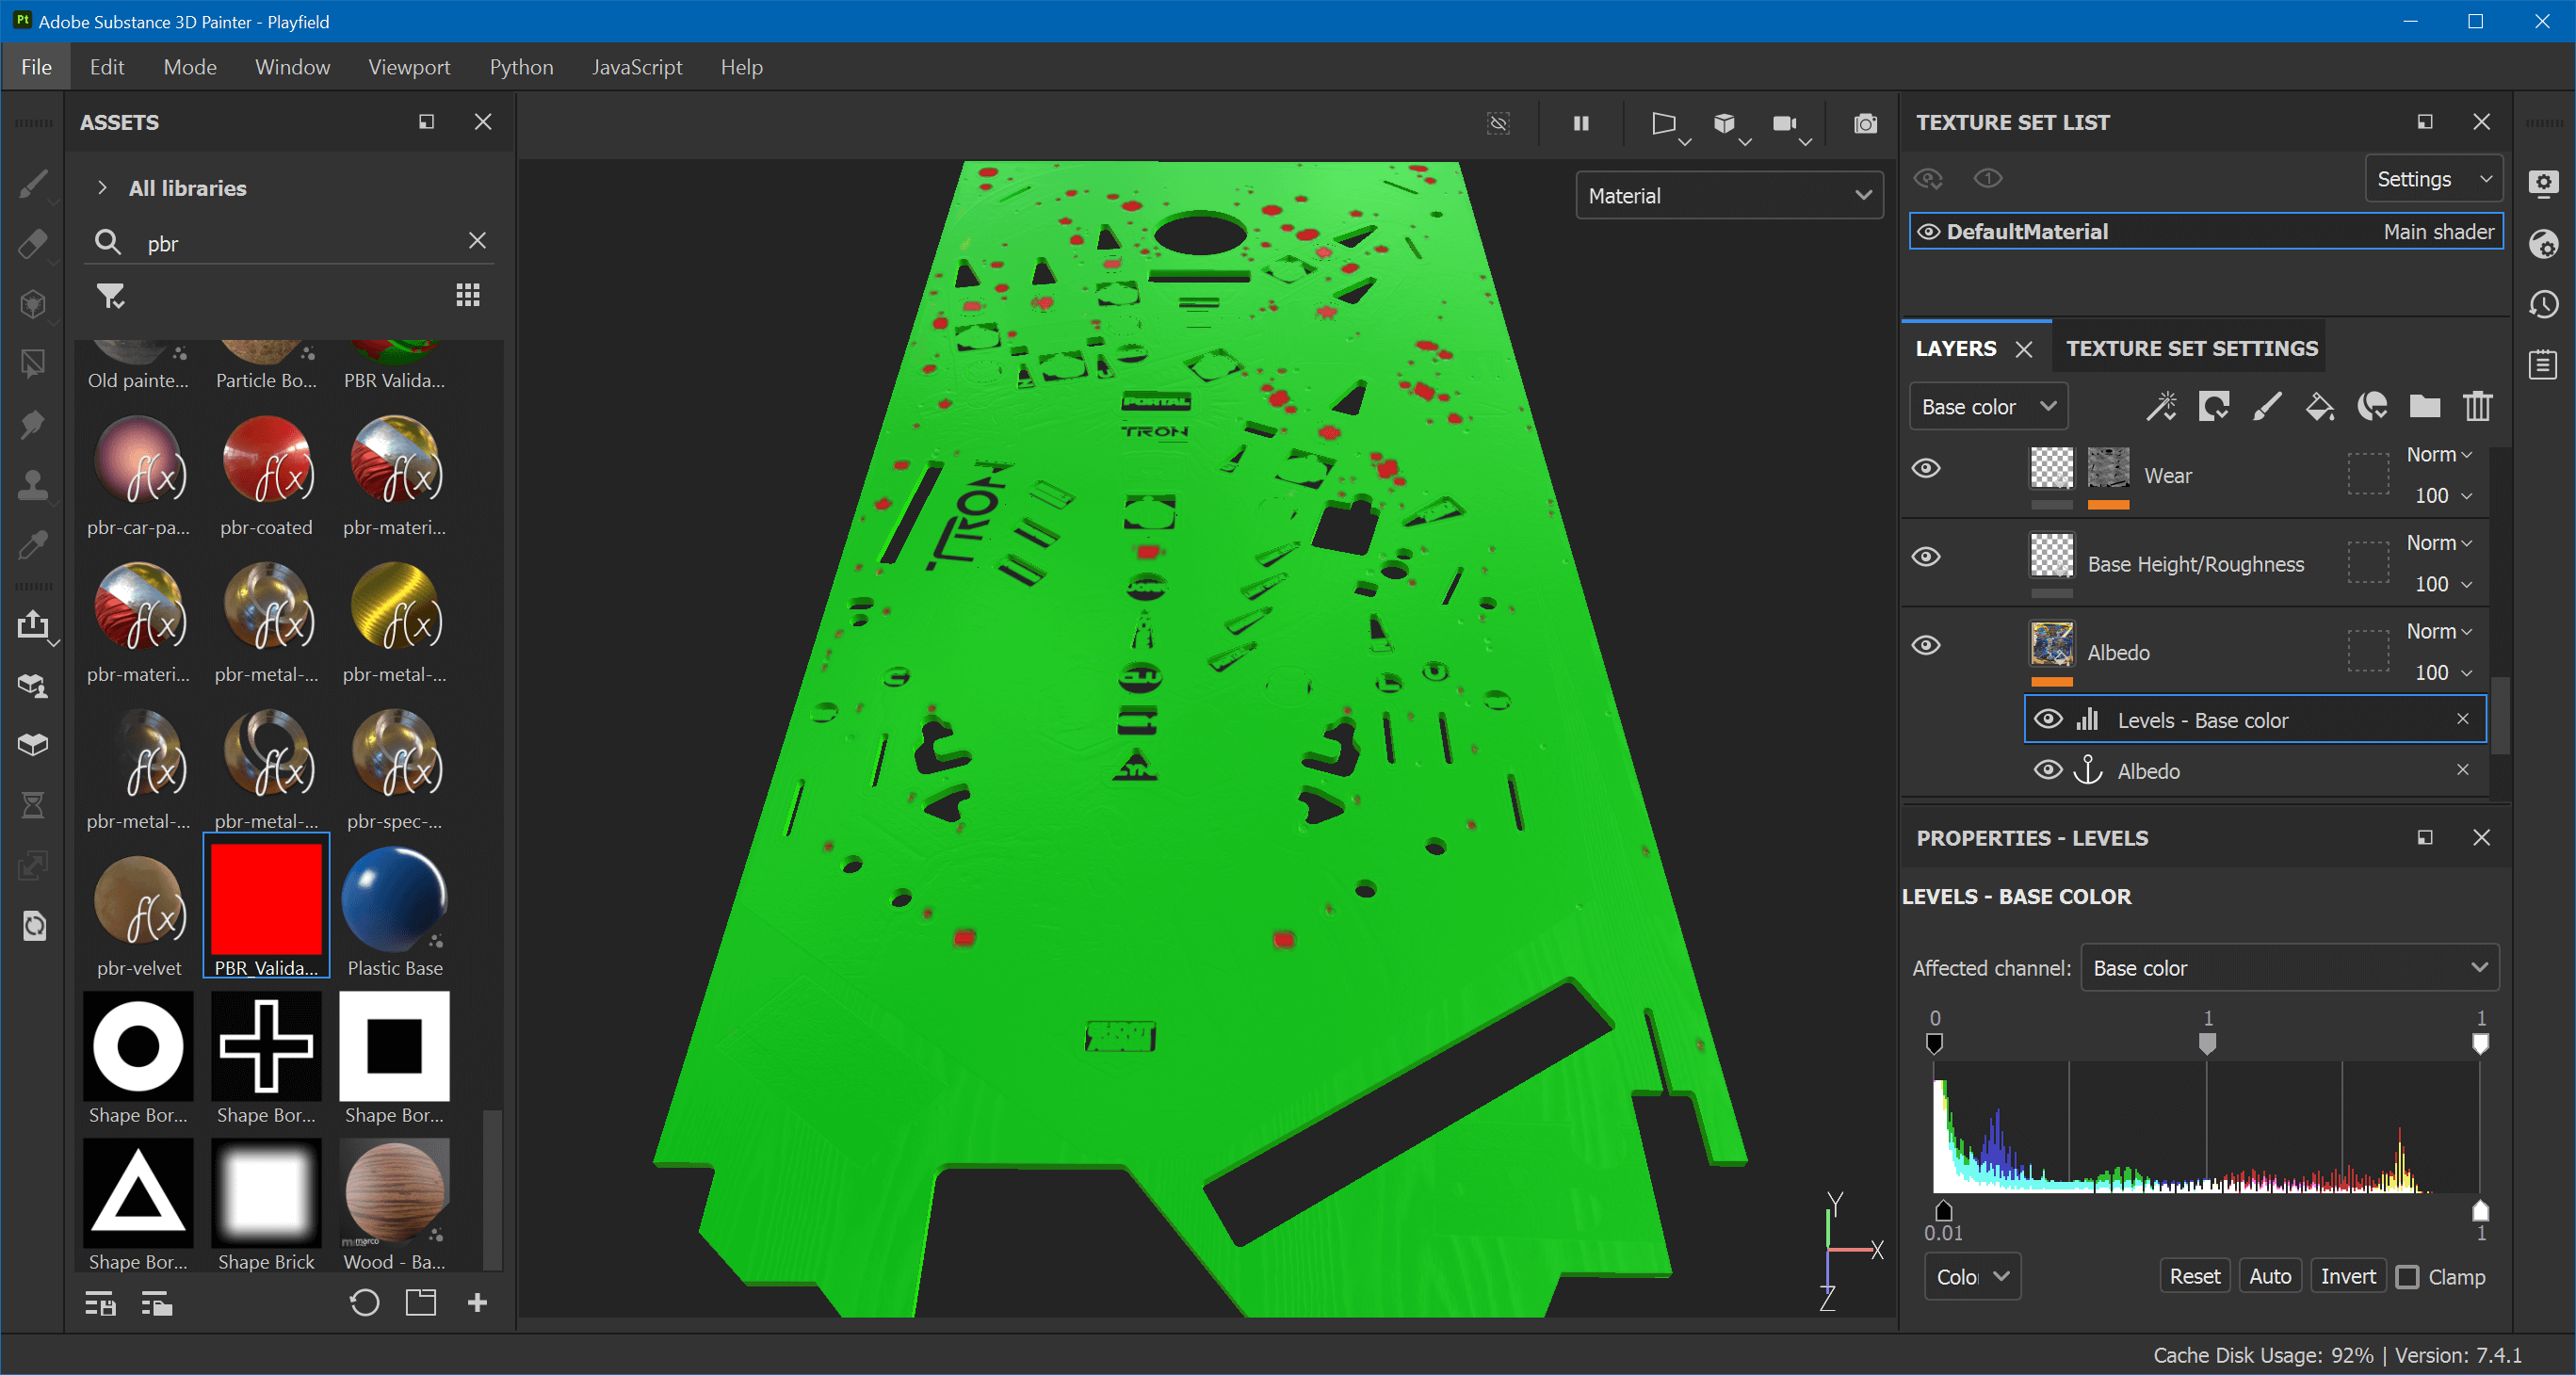This screenshot has width=2576, height=1375.
Task: Add effect with the magic wand icon
Action: point(2160,406)
